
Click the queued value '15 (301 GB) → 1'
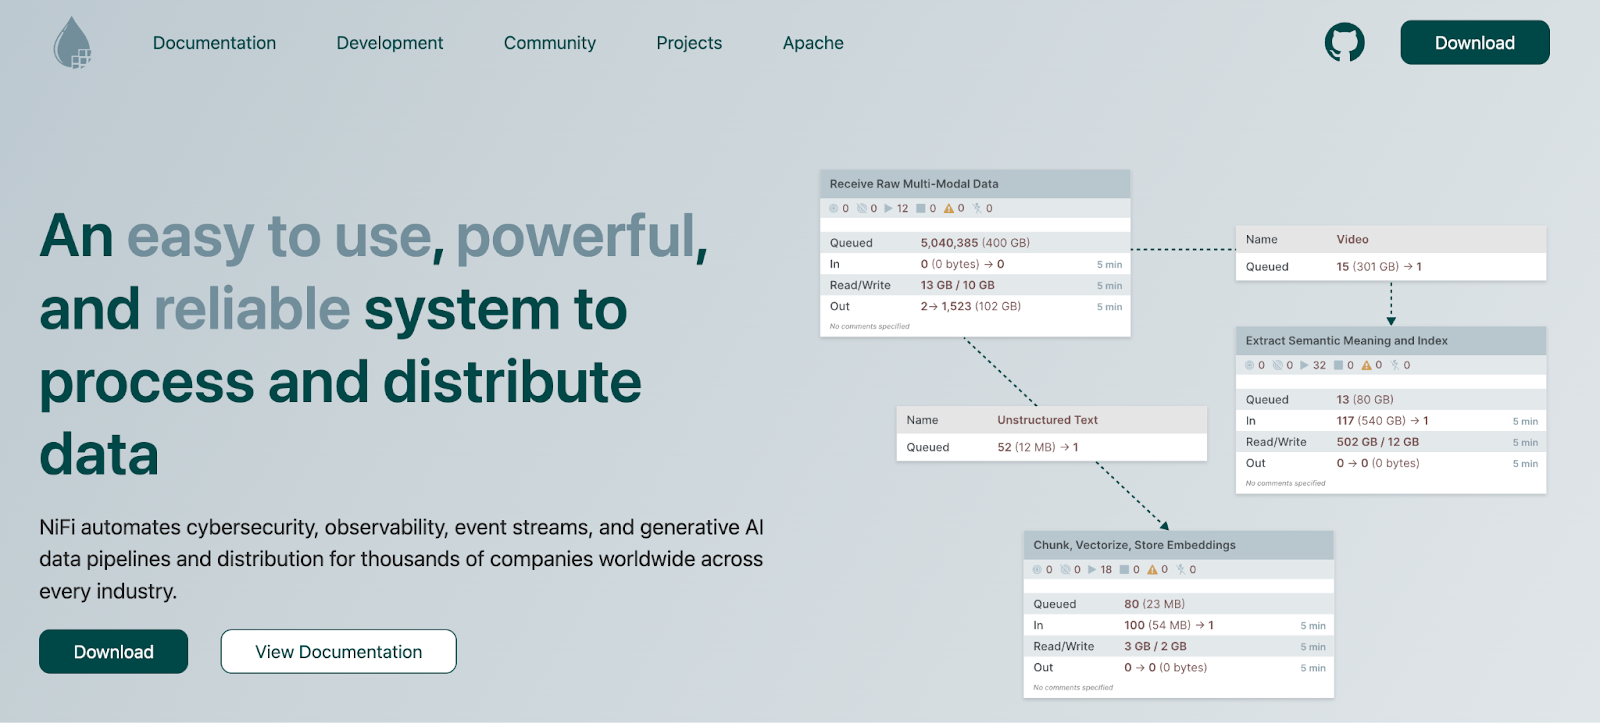tap(1379, 267)
